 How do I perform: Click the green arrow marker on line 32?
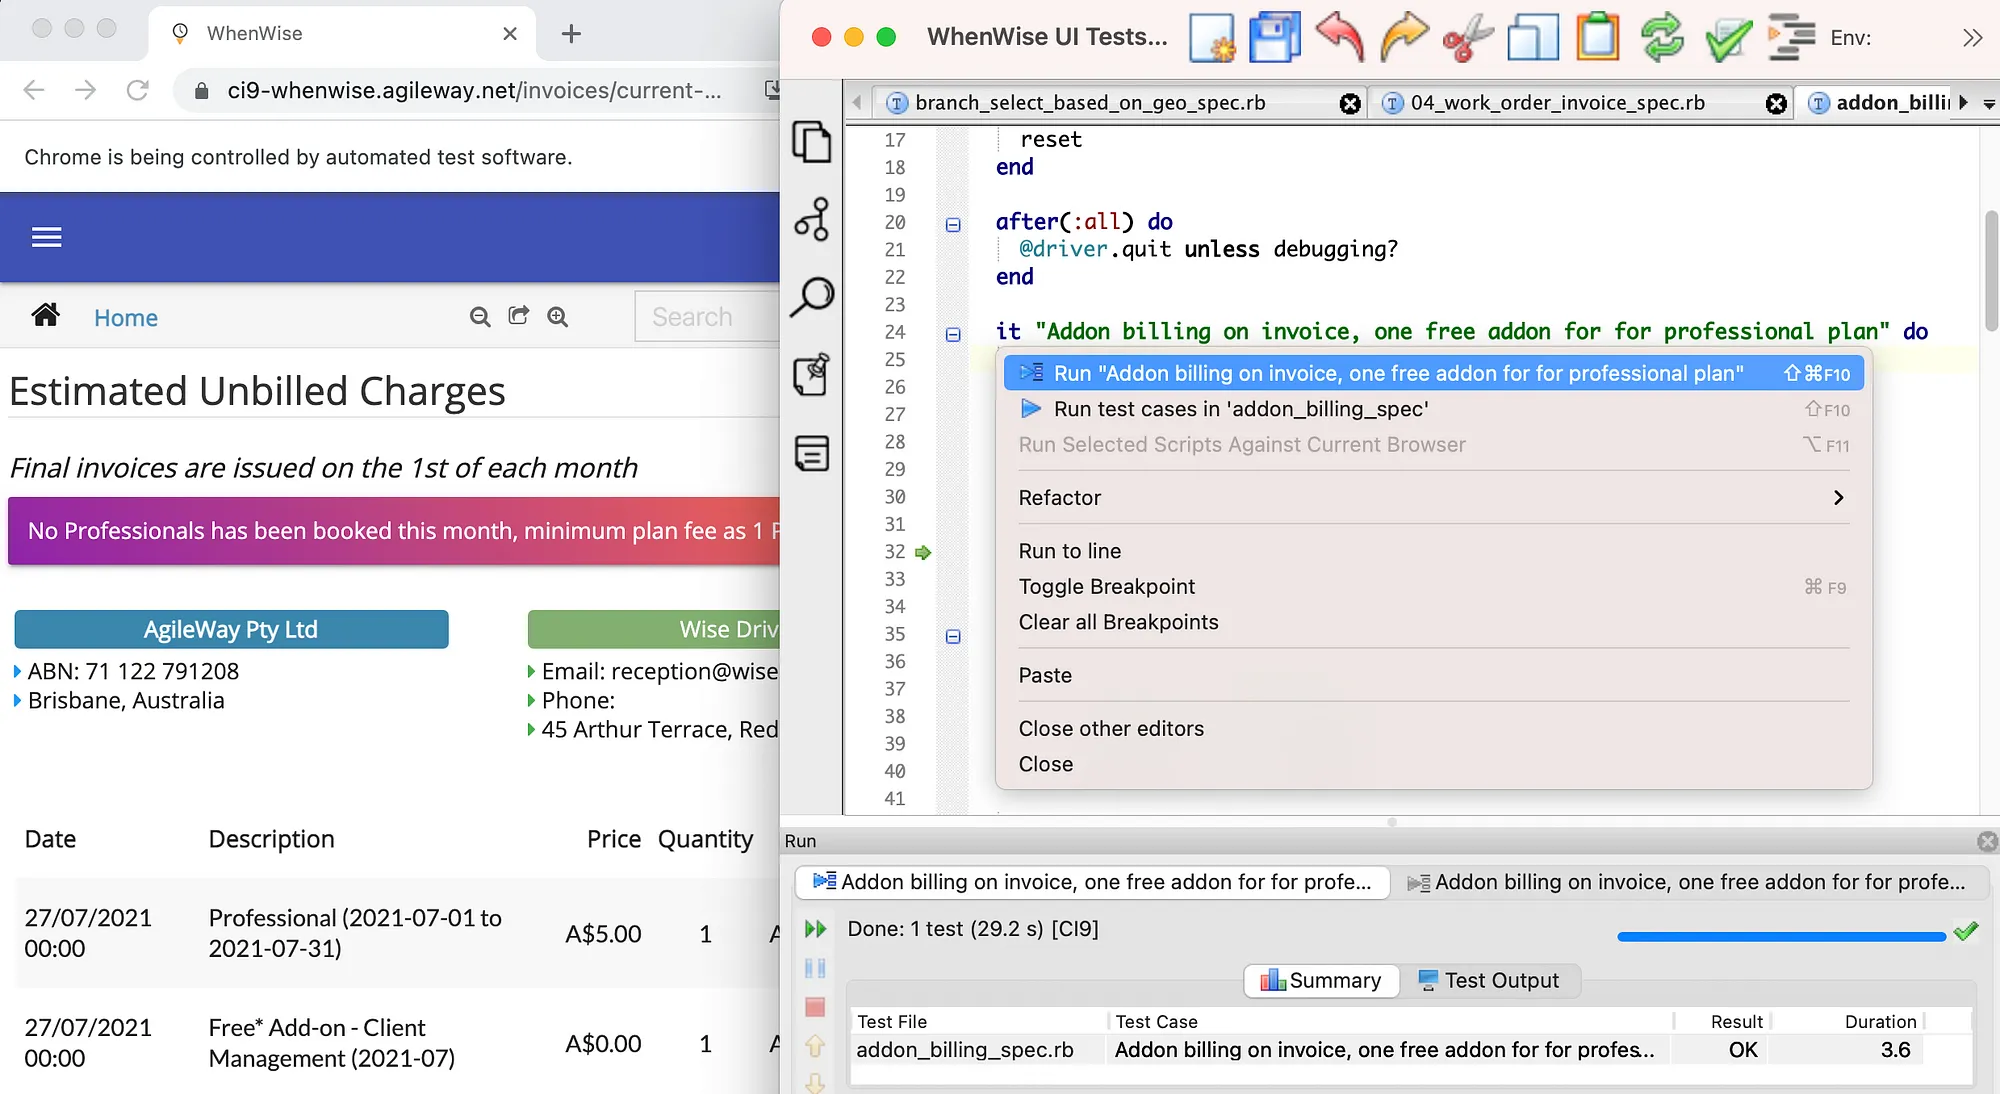click(x=923, y=552)
